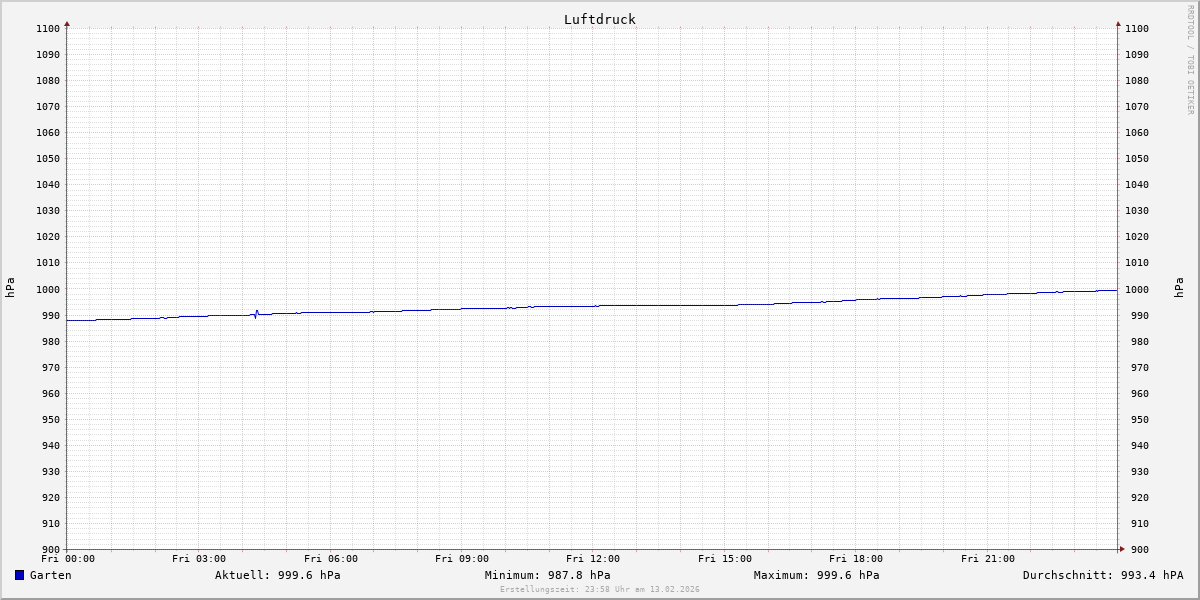This screenshot has width=1200, height=600.
Task: Click the Fri 00:00 time label
Action: coord(68,559)
